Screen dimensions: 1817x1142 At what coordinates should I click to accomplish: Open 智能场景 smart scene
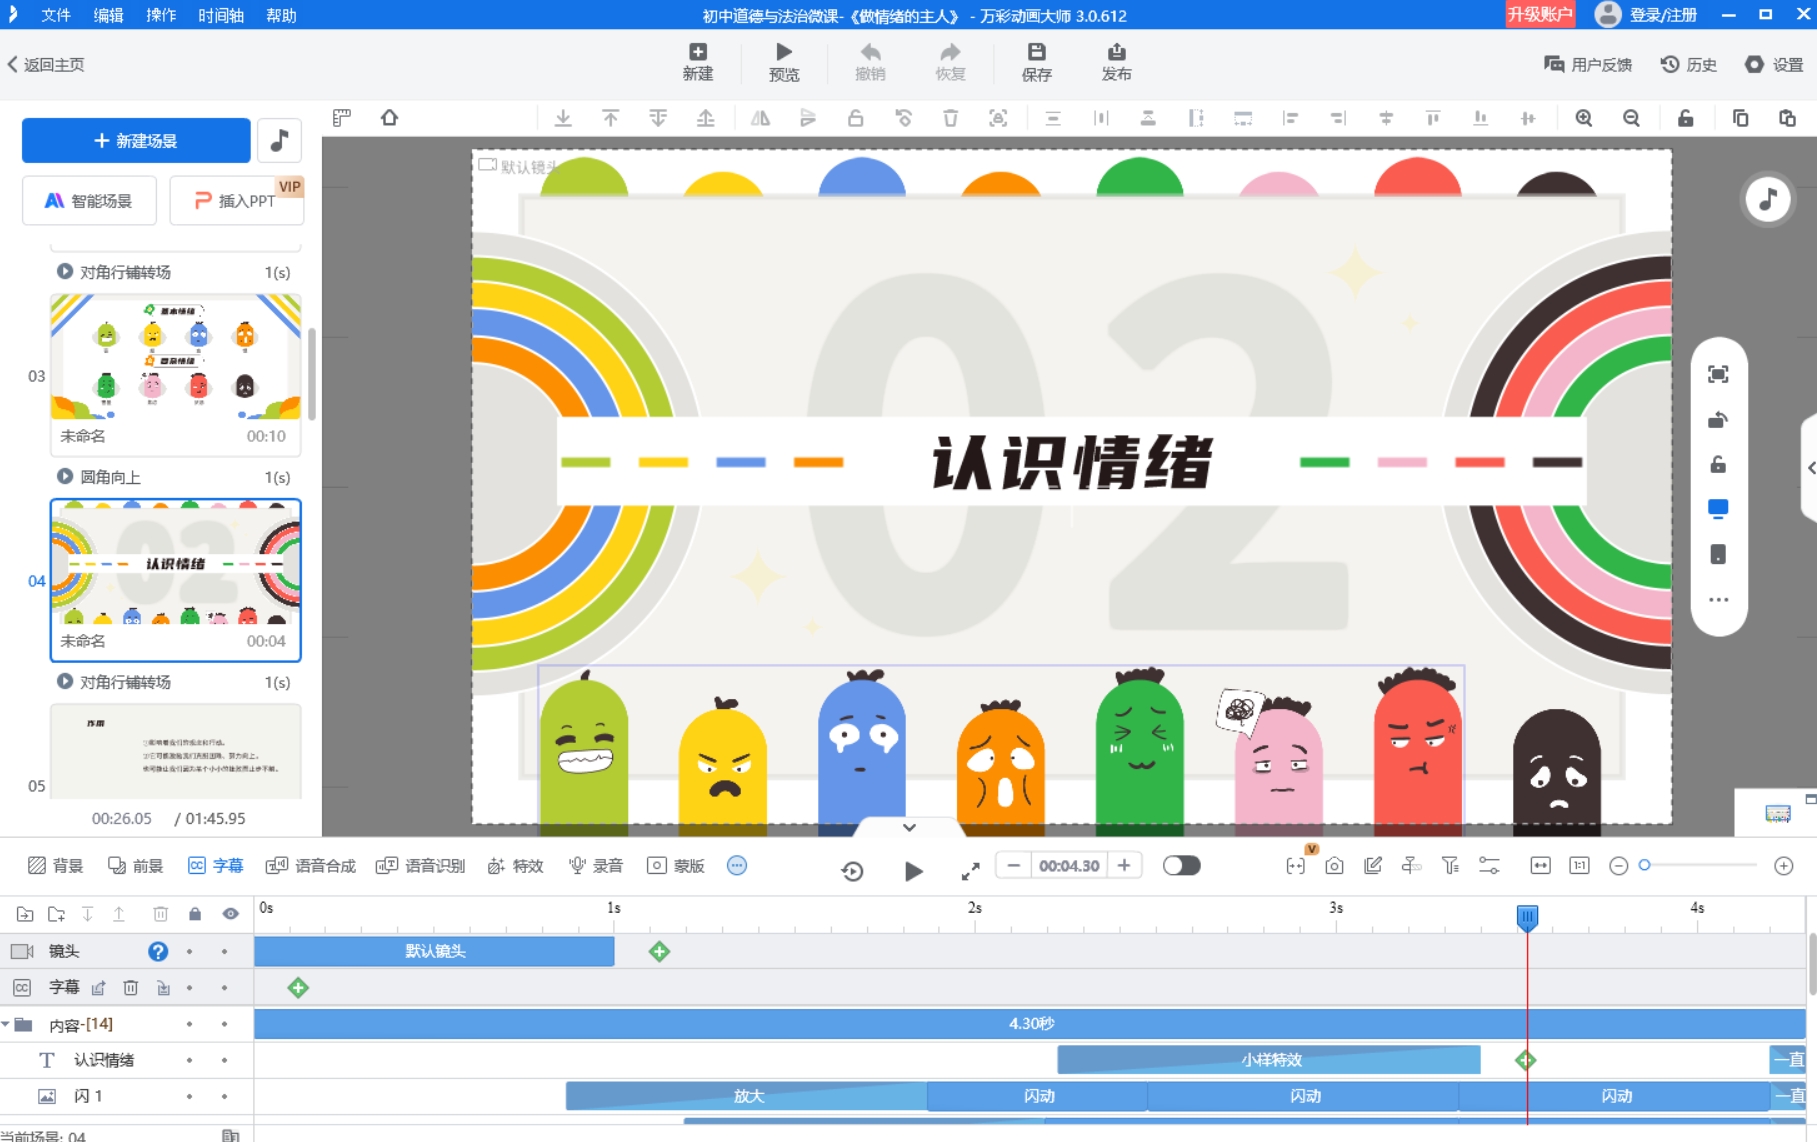(x=89, y=200)
